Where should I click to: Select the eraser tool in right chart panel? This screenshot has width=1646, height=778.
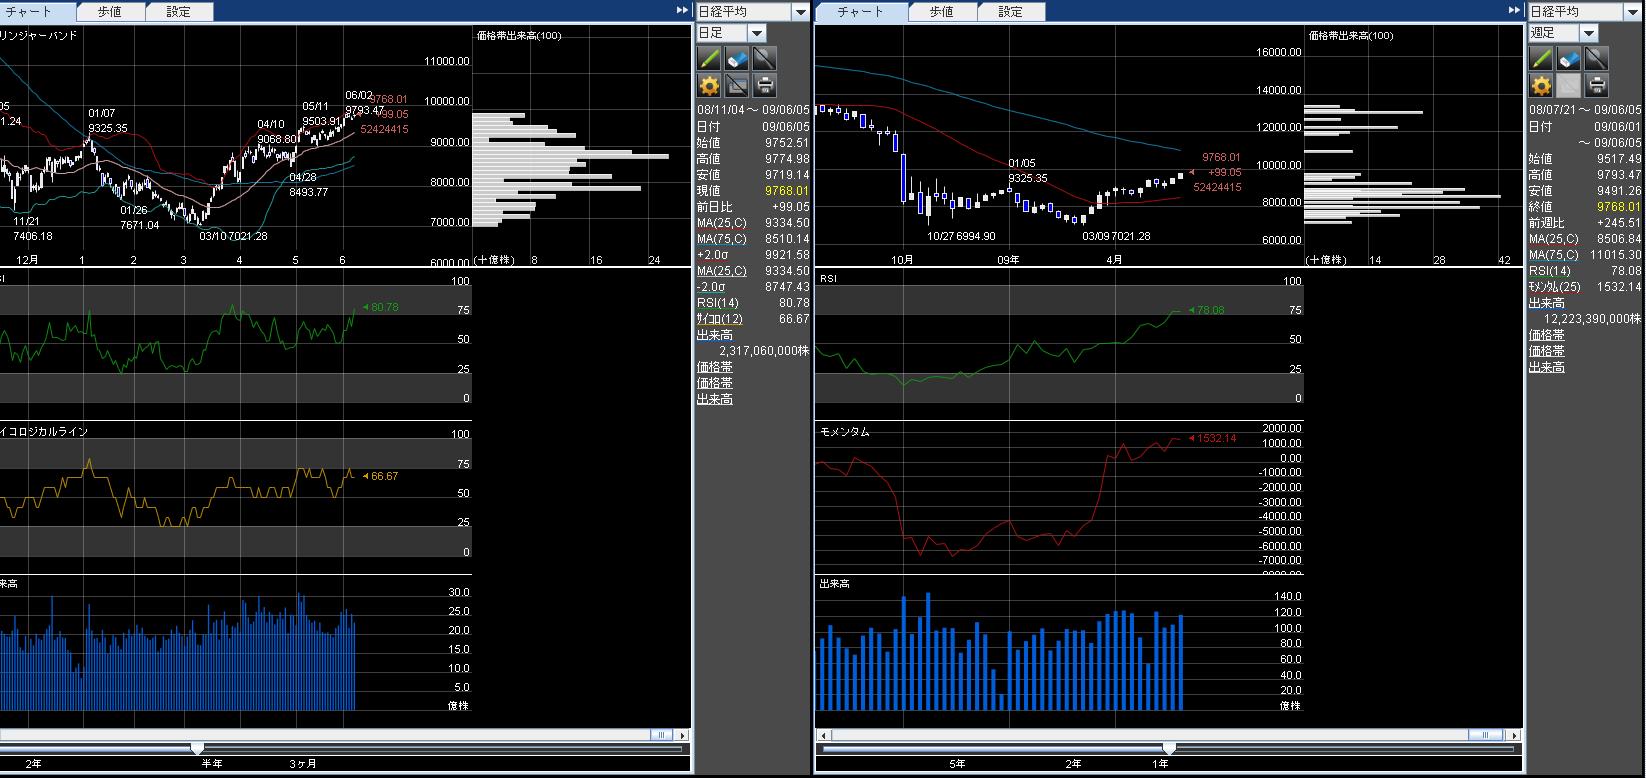[1569, 59]
